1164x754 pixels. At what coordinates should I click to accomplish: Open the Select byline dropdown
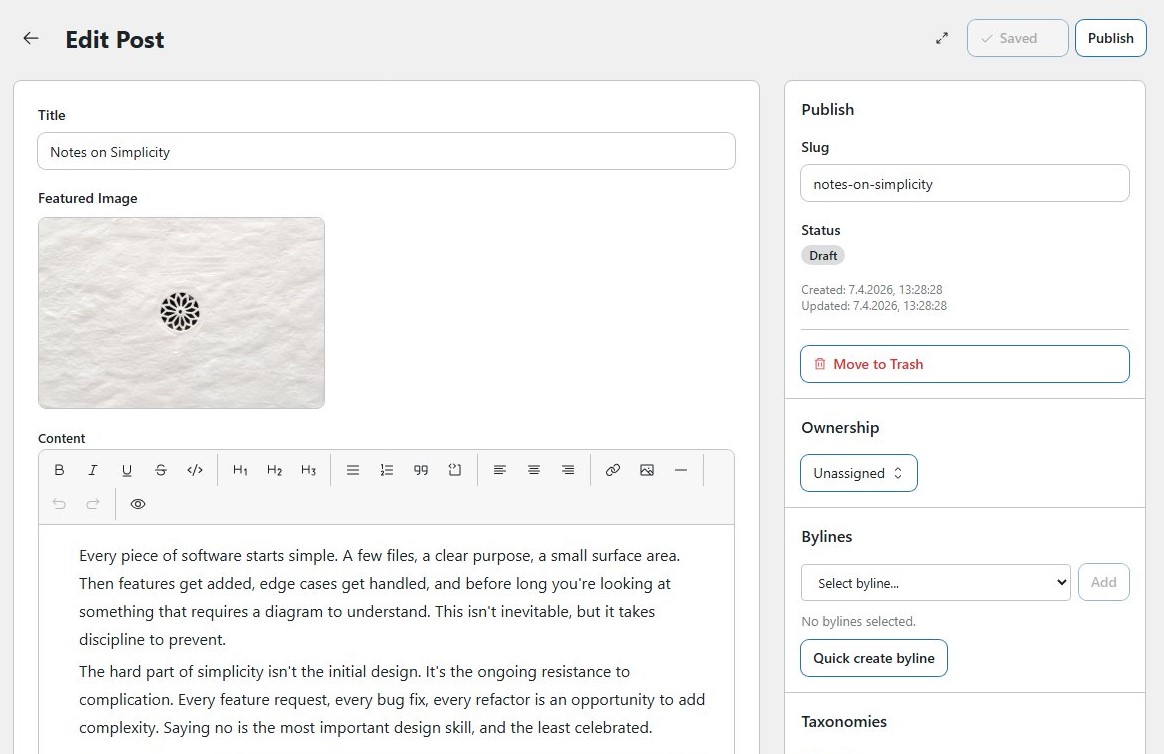tap(935, 583)
